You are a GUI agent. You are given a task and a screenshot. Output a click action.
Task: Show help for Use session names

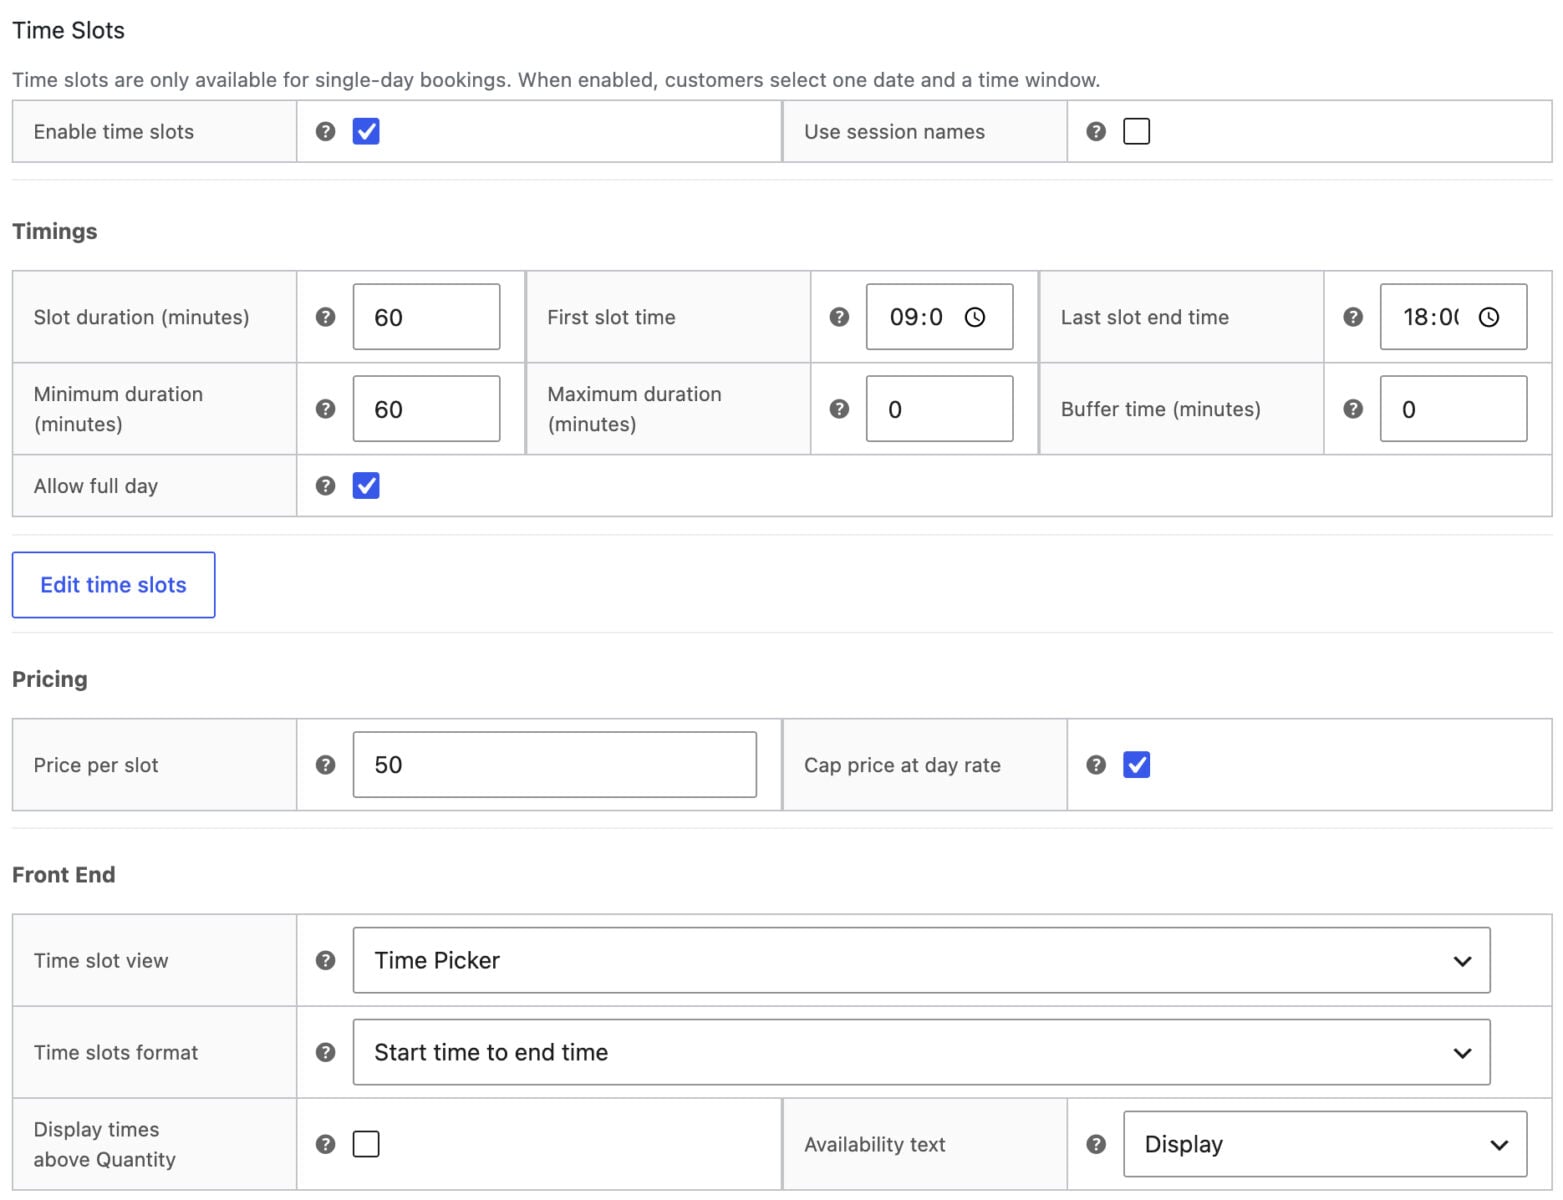pos(1096,131)
